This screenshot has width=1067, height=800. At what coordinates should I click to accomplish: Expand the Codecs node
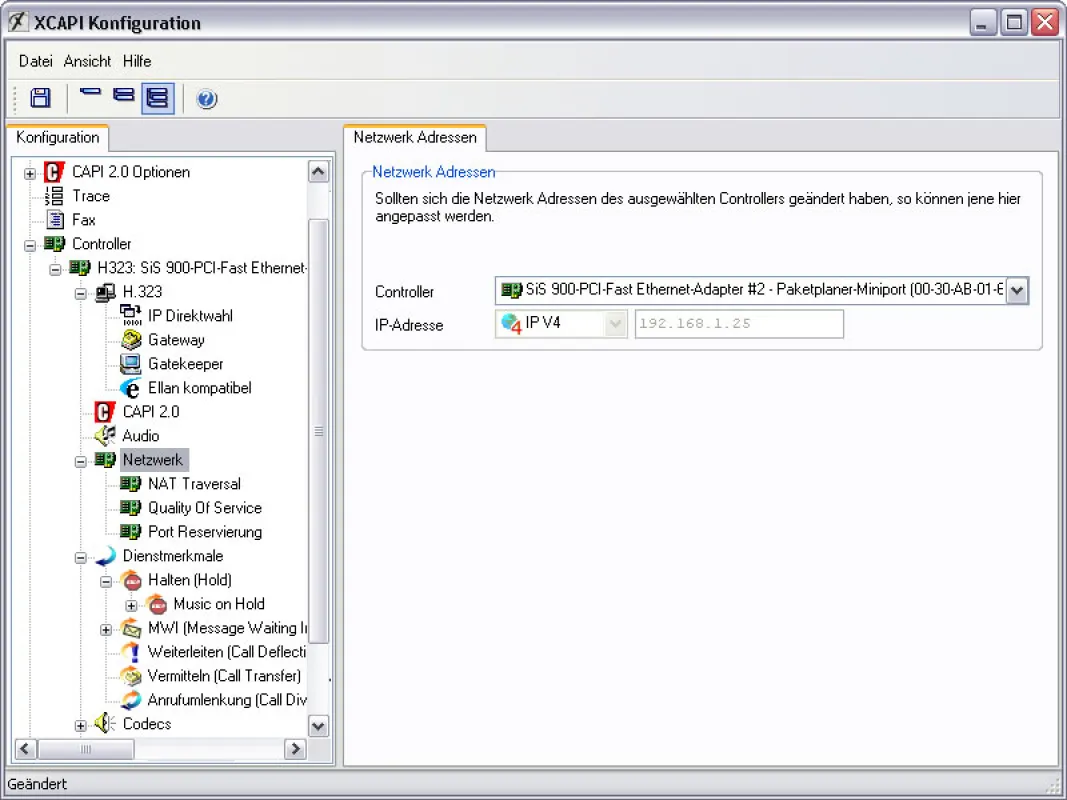click(x=80, y=726)
